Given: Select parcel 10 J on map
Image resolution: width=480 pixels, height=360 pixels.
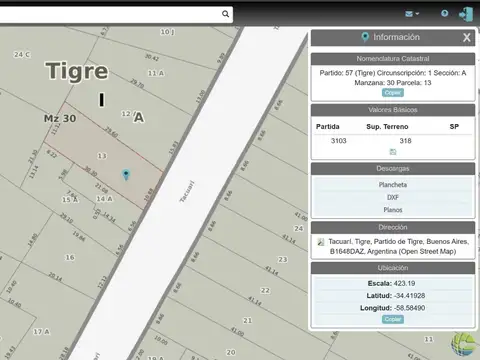Looking at the screenshot, I should coord(167,32).
